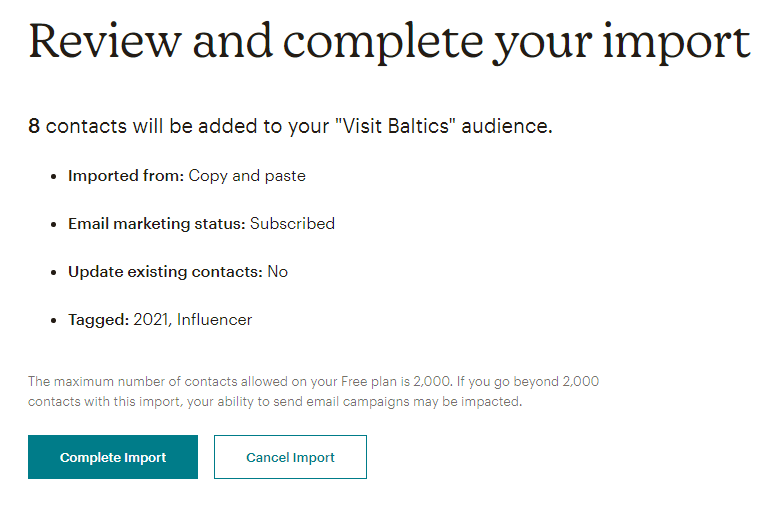Click the bold number 8 contacts count
This screenshot has height=511, width=771.
[33, 126]
